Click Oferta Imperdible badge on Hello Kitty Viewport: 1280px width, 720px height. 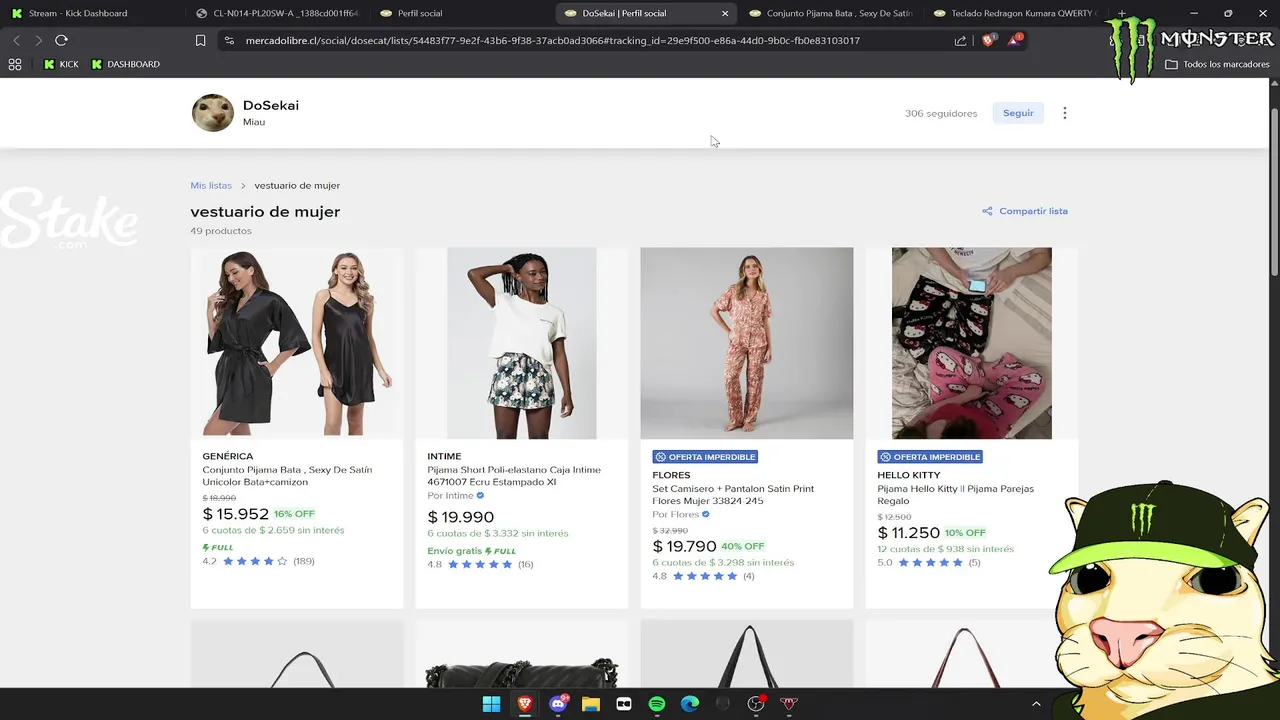[930, 457]
